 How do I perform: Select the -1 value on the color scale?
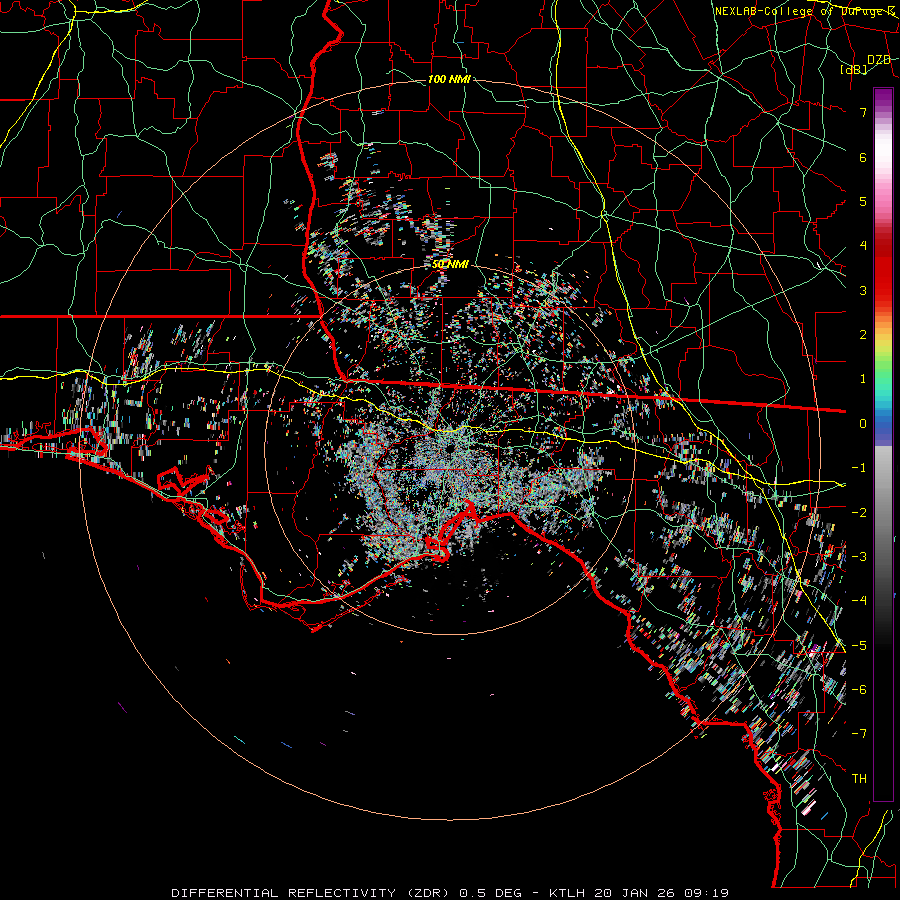tap(859, 468)
